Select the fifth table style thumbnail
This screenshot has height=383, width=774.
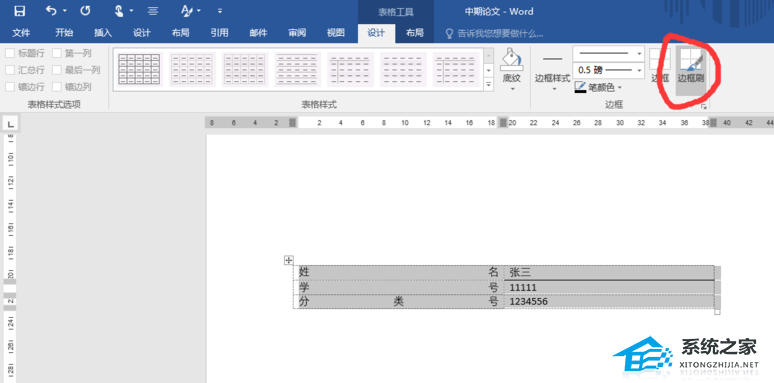(x=350, y=70)
